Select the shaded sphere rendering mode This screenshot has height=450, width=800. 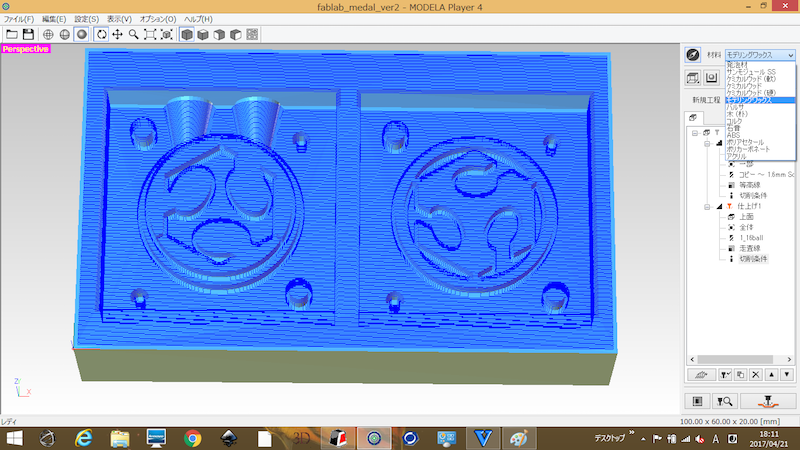pyautogui.click(x=82, y=34)
